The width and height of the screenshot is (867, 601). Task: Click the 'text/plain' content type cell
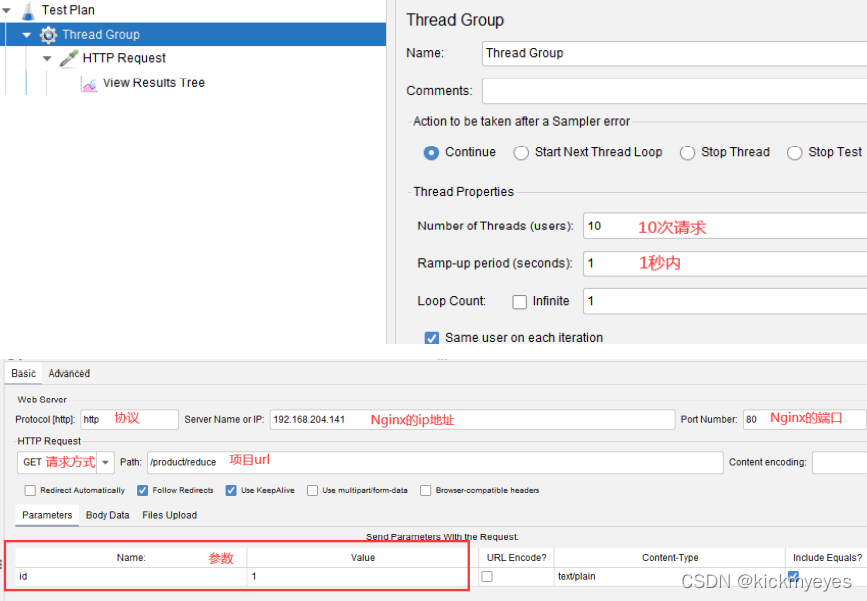pyautogui.click(x=670, y=577)
